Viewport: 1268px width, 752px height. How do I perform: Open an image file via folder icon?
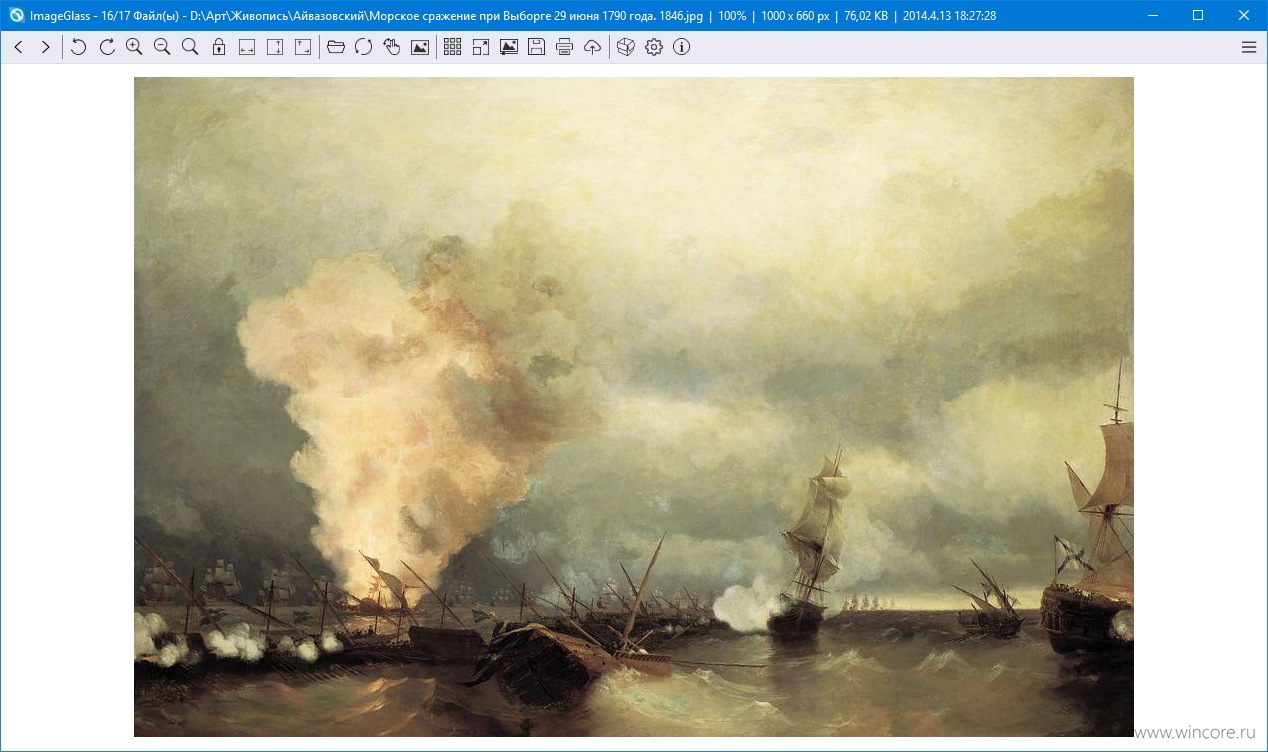[336, 47]
